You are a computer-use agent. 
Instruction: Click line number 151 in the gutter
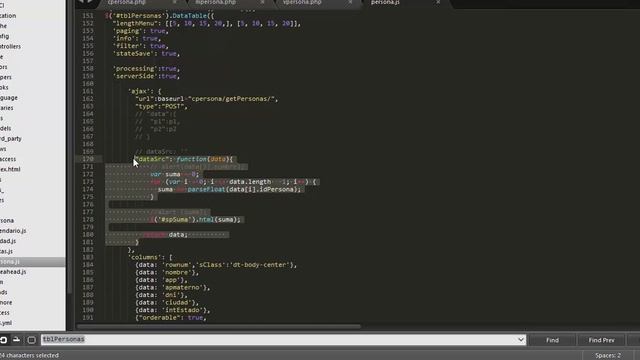point(88,16)
